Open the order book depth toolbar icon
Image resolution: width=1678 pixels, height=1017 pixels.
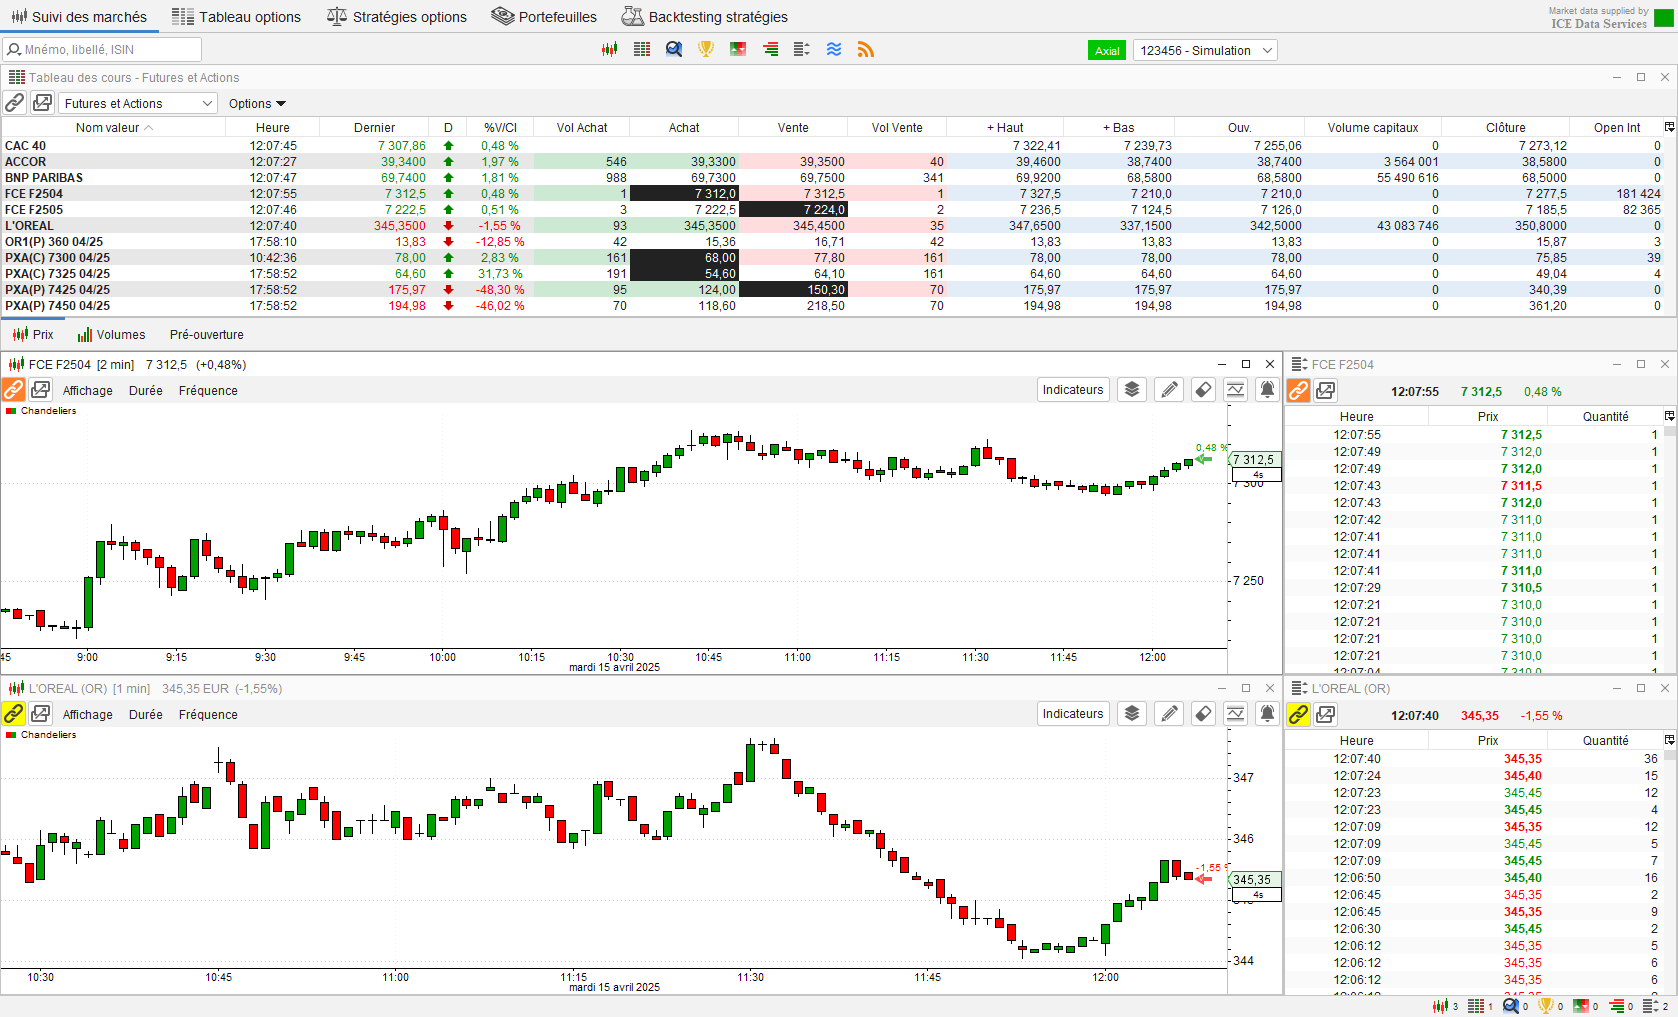pos(770,50)
